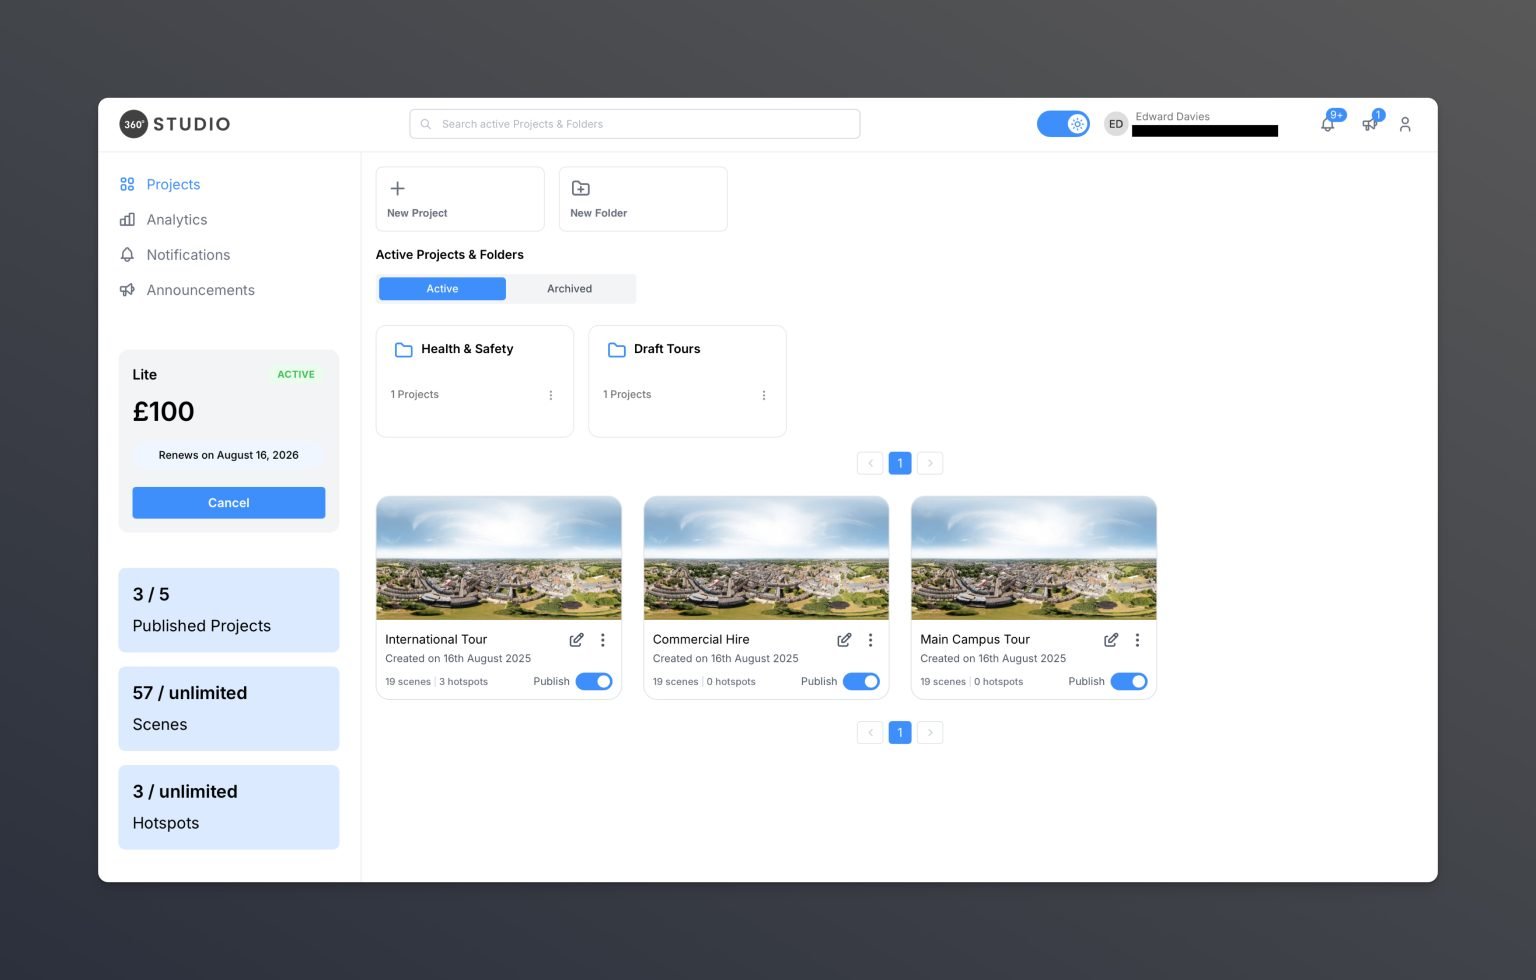
Task: Create a New Project
Action: 459,199
